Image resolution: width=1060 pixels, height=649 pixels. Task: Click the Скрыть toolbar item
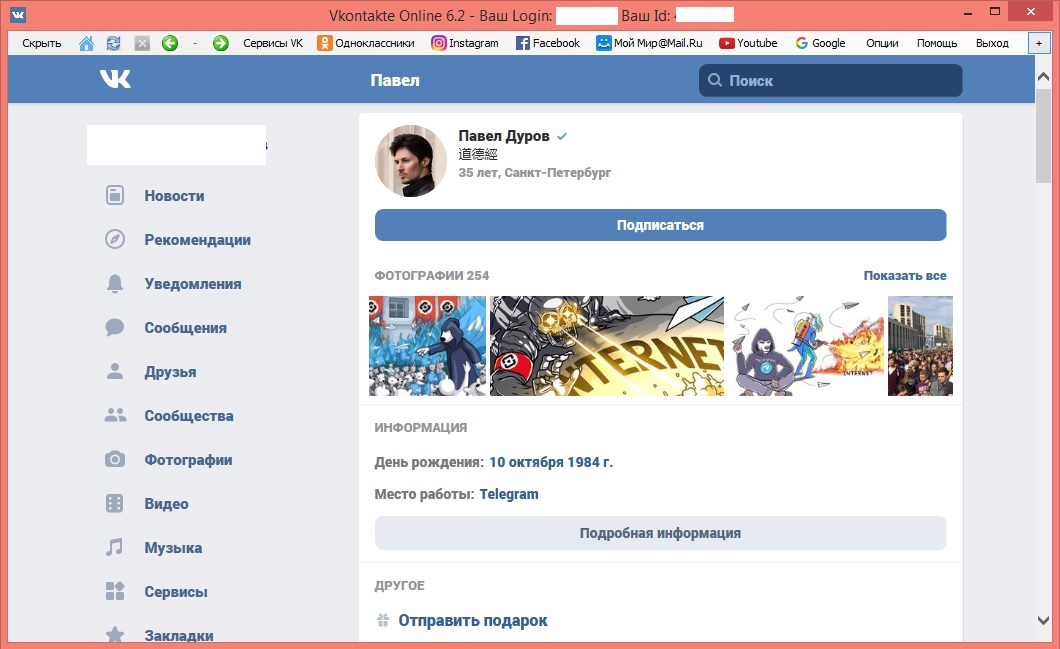point(42,43)
